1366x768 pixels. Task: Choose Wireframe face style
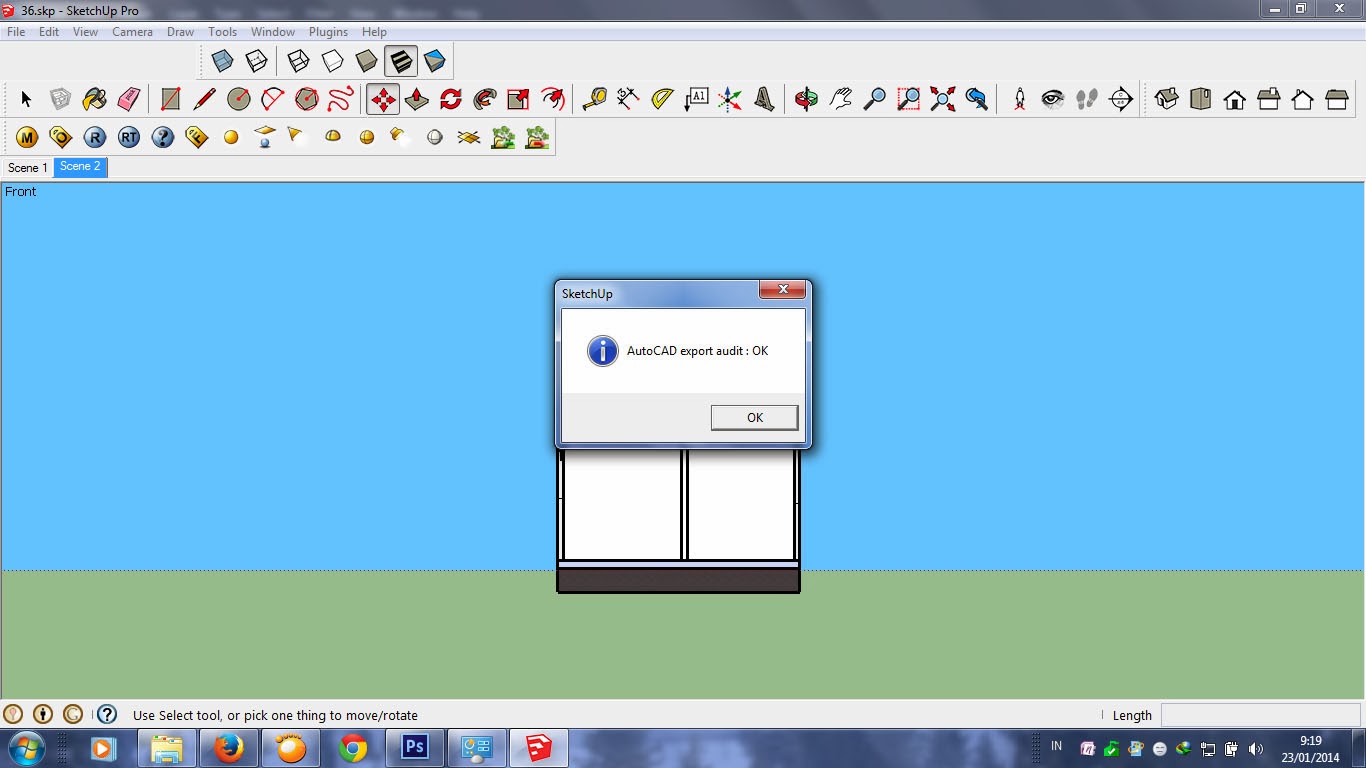click(298, 61)
